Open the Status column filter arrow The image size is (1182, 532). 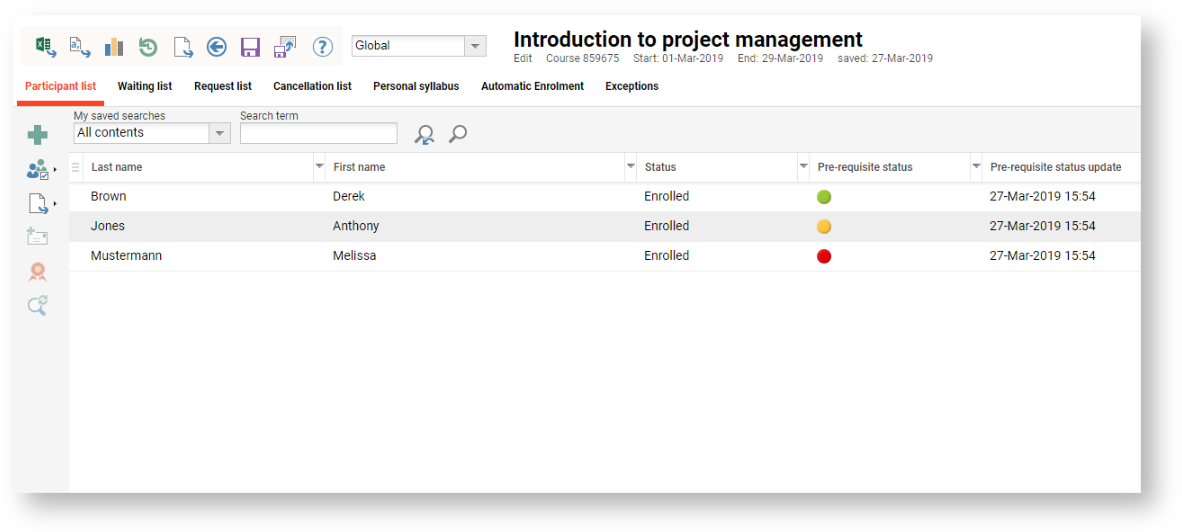coord(803,166)
